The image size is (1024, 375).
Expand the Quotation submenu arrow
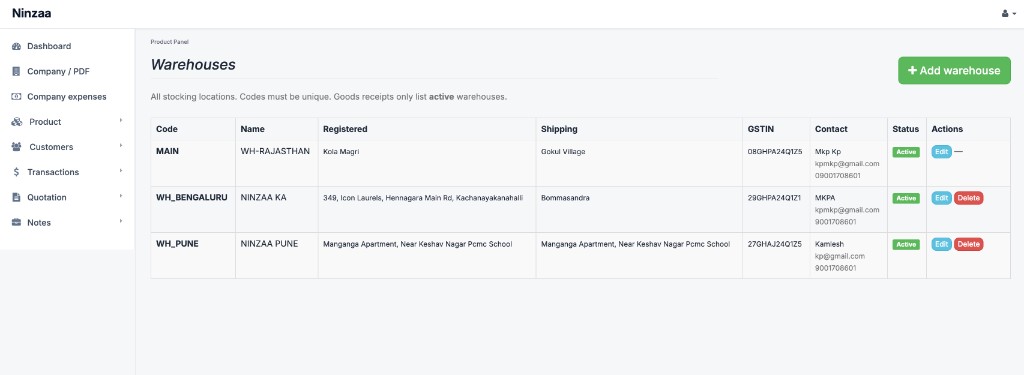121,197
